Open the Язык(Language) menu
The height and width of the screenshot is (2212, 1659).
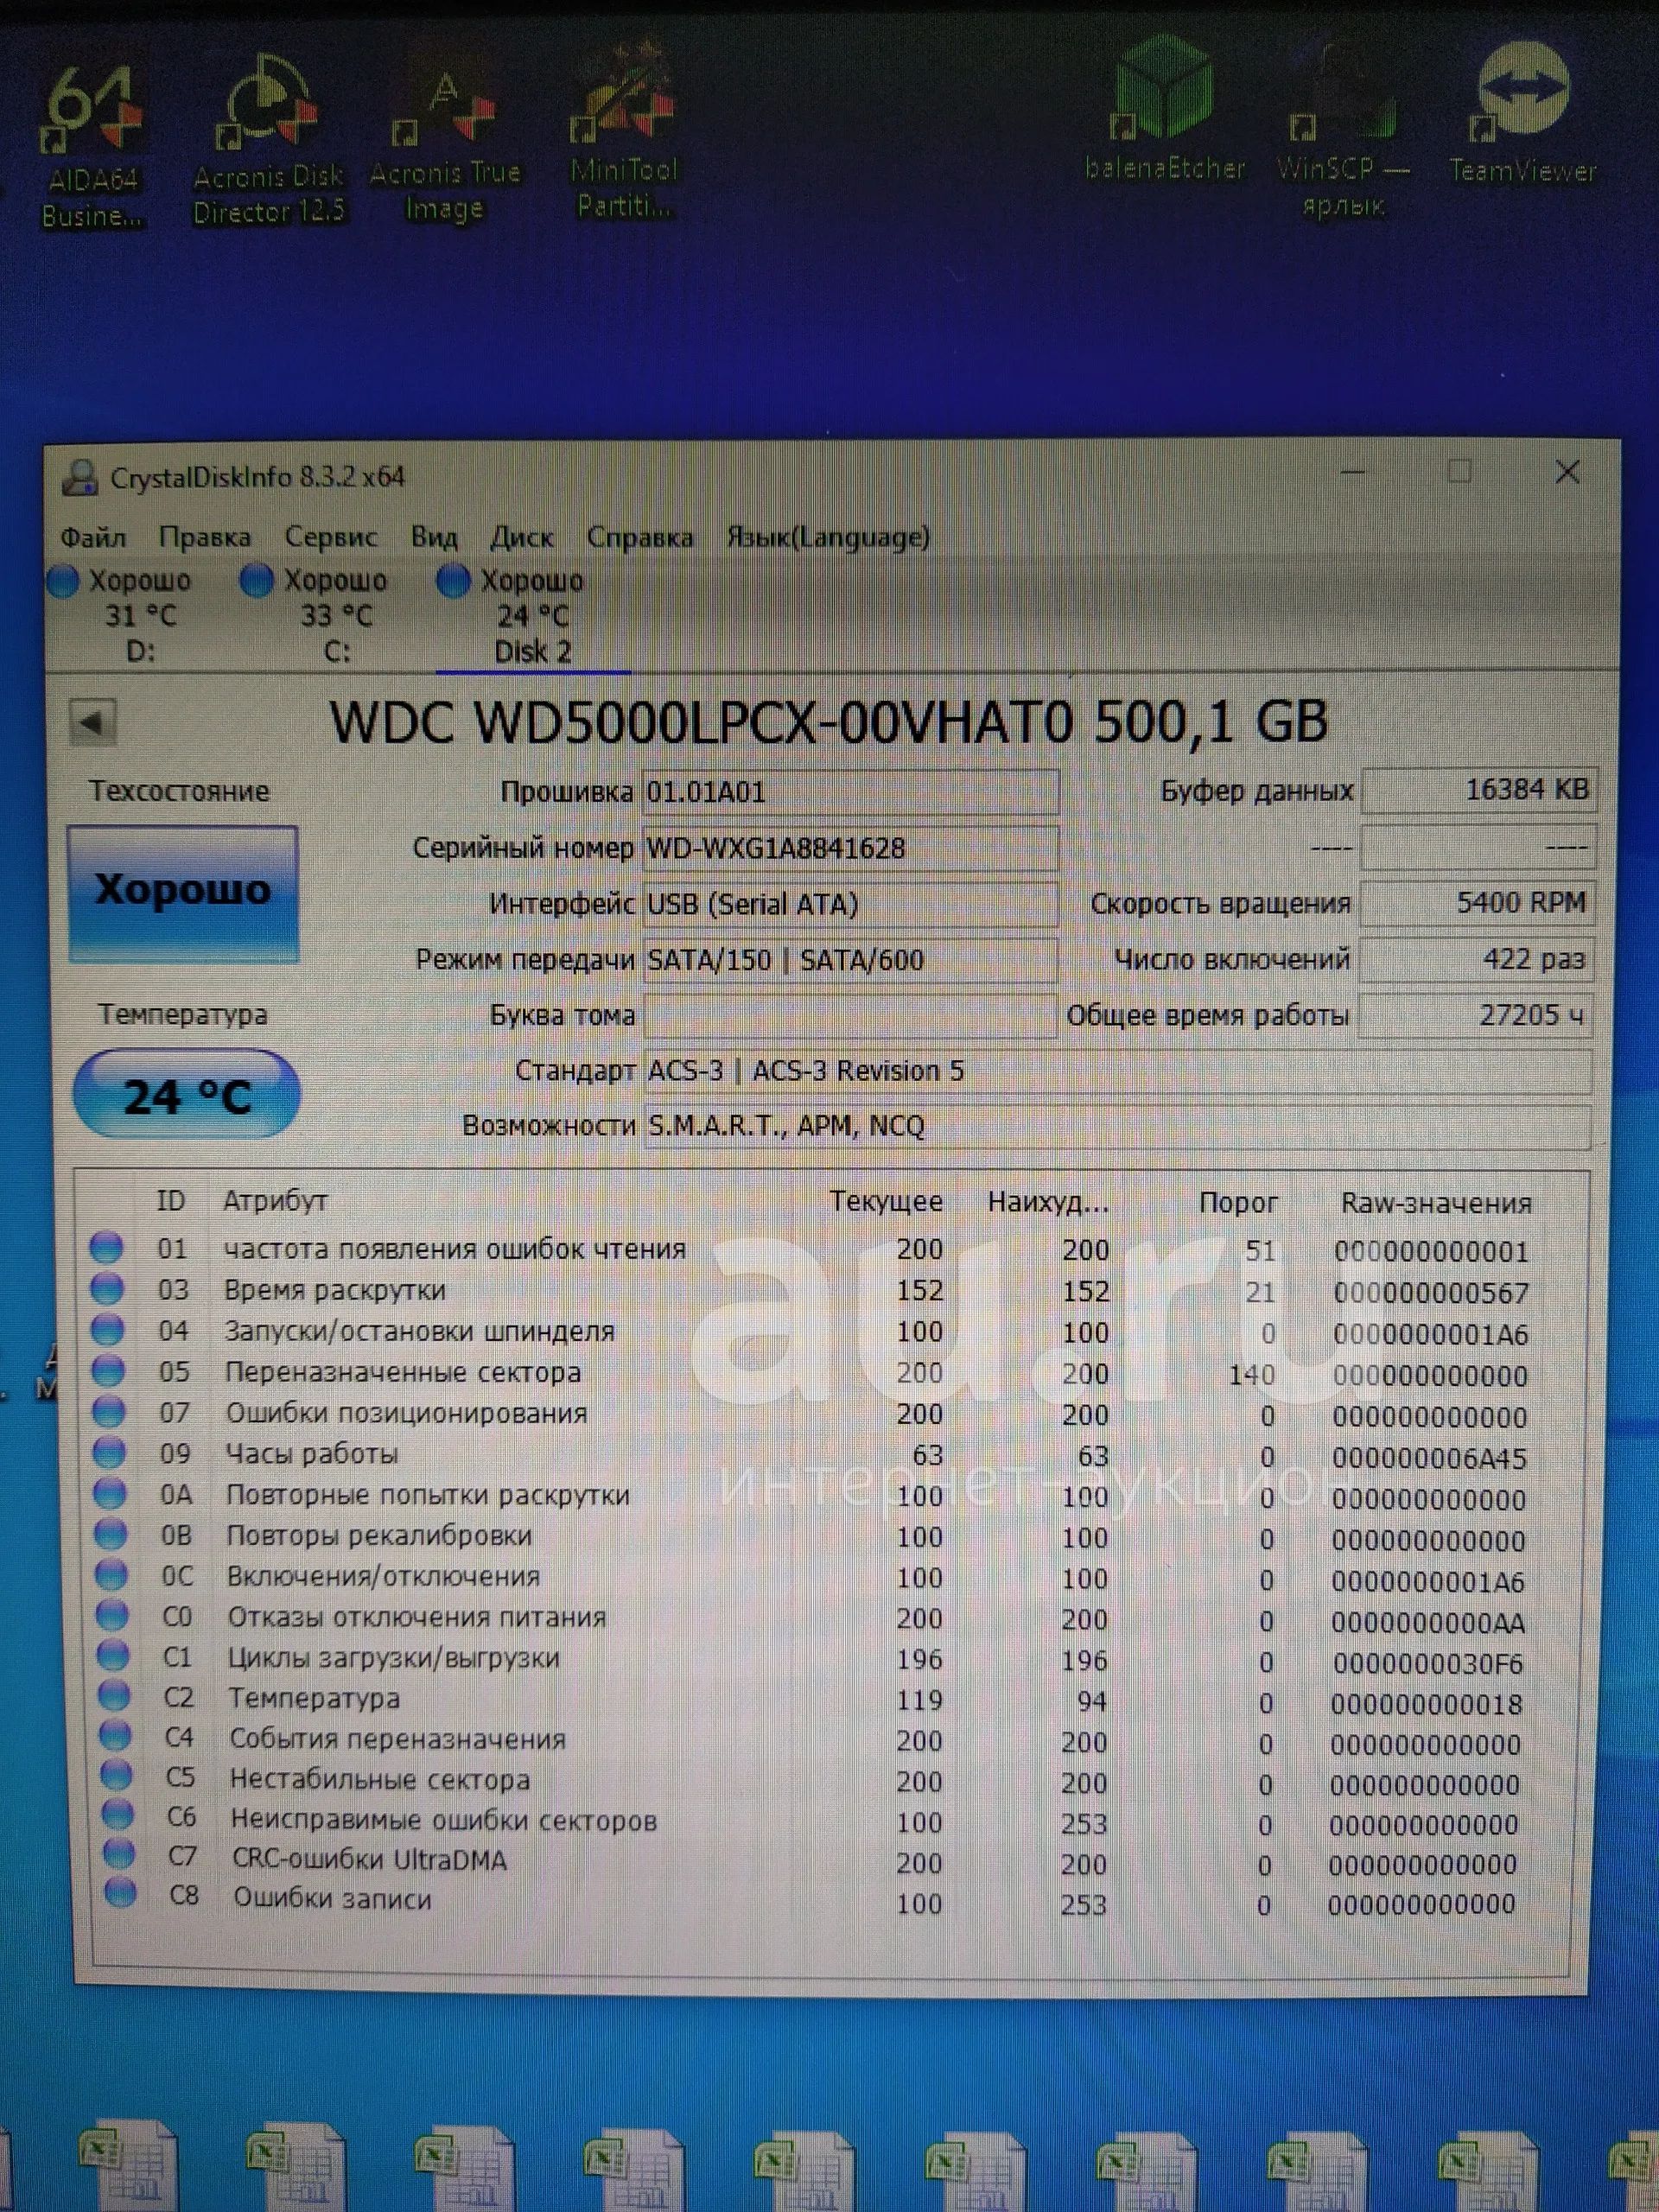(828, 537)
